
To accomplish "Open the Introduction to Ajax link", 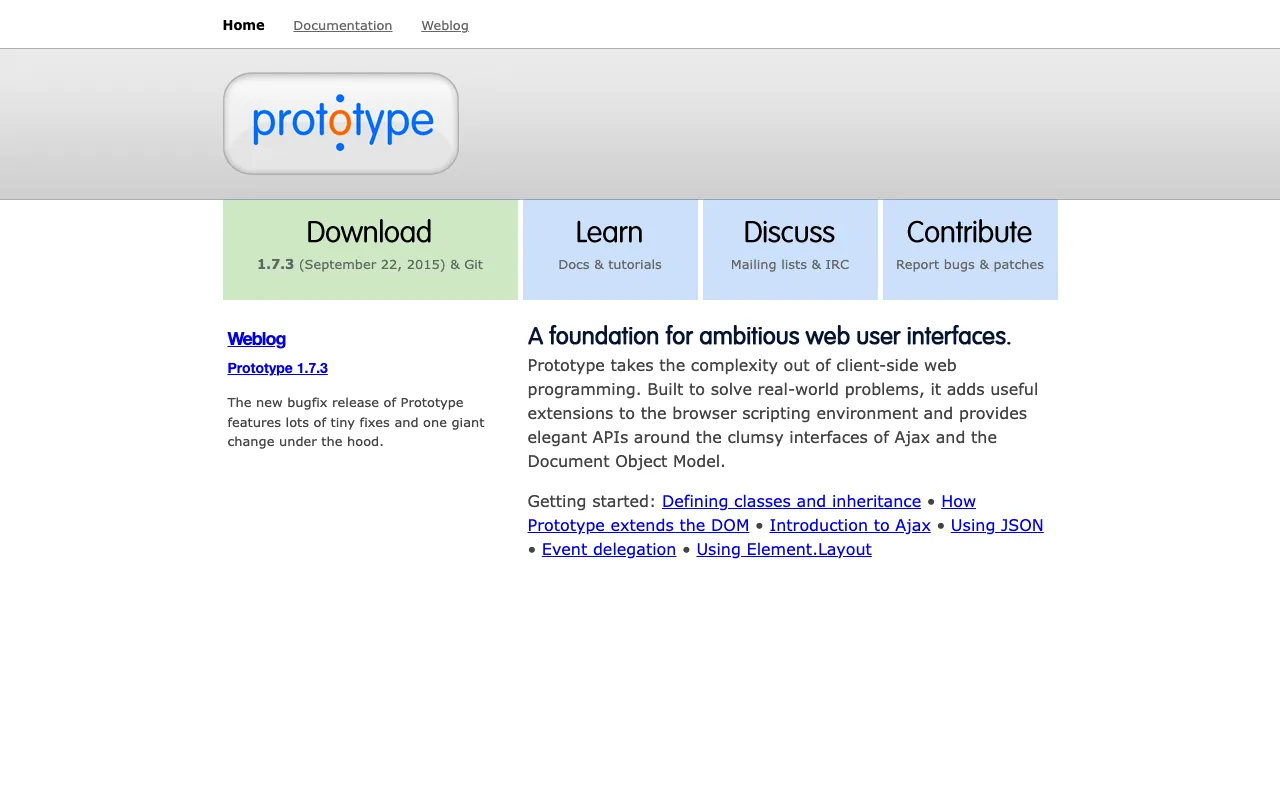I will (x=850, y=525).
